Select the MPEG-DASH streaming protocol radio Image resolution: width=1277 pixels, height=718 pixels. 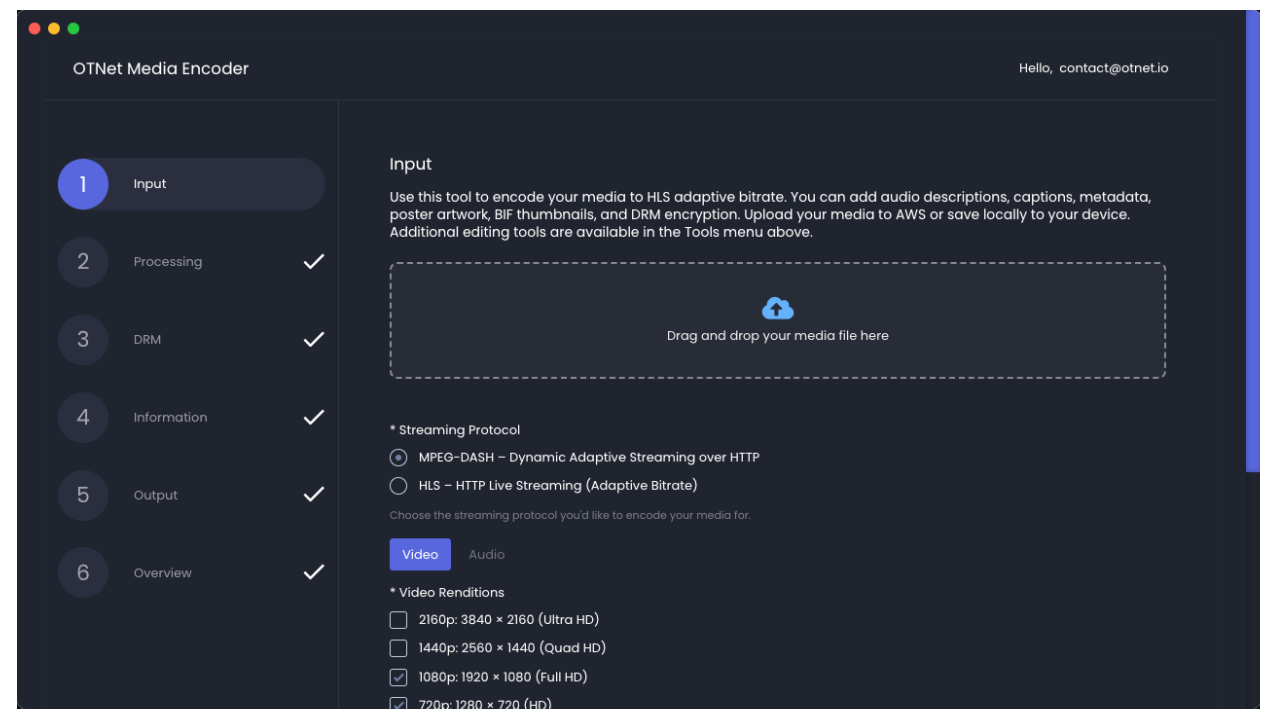click(399, 458)
